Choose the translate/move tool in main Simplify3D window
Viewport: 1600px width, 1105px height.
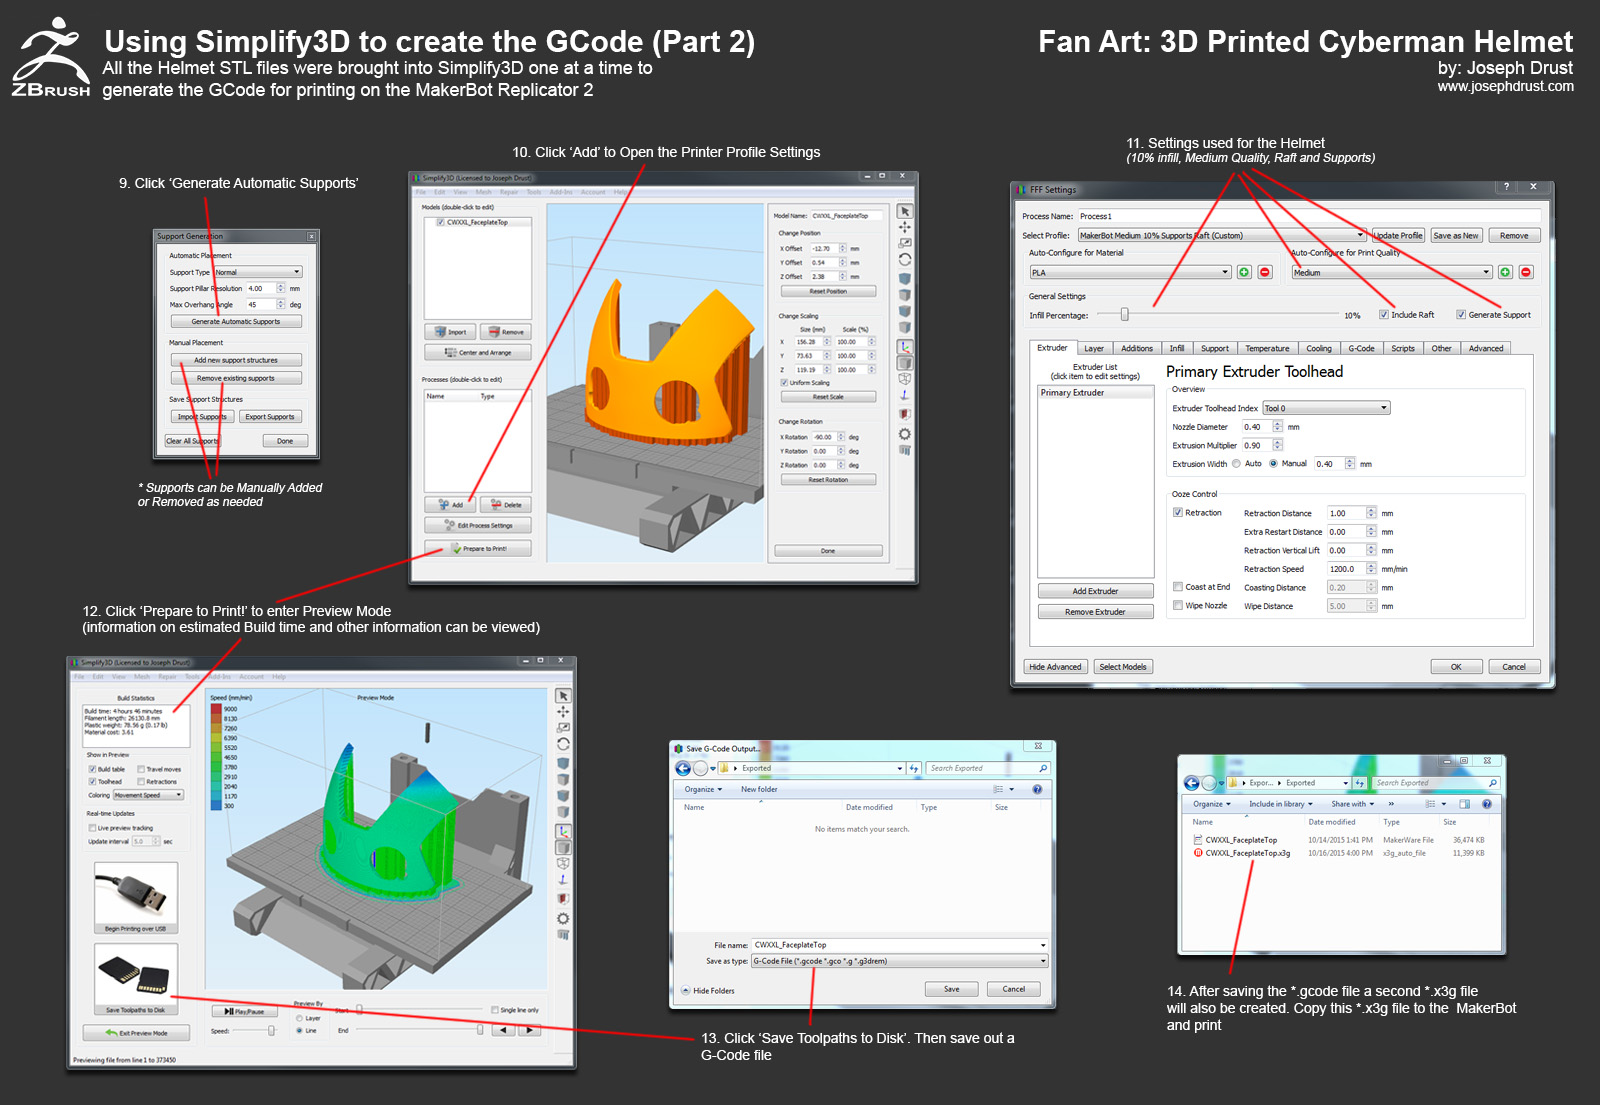tap(904, 227)
